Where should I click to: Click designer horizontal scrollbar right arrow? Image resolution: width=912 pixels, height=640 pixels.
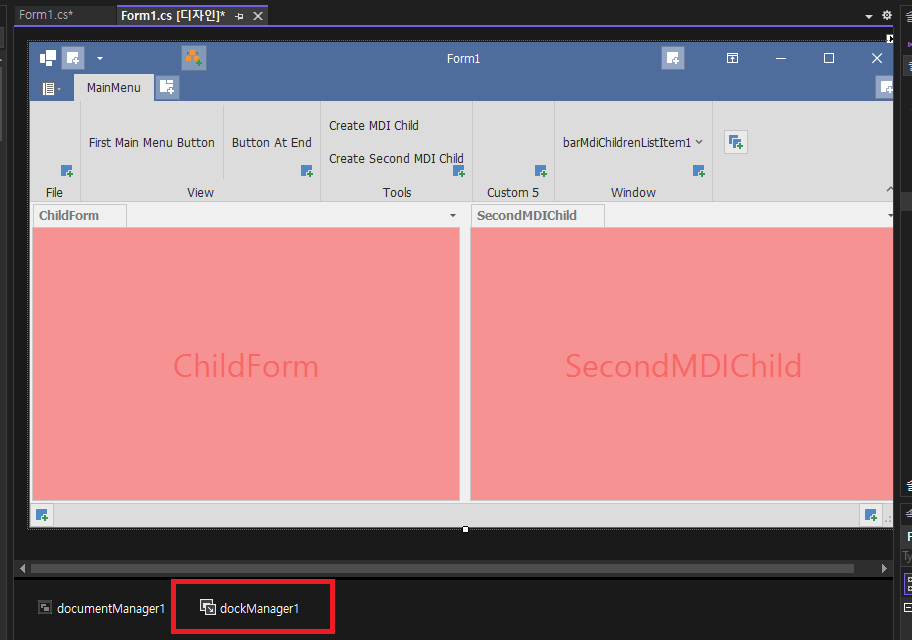click(884, 568)
